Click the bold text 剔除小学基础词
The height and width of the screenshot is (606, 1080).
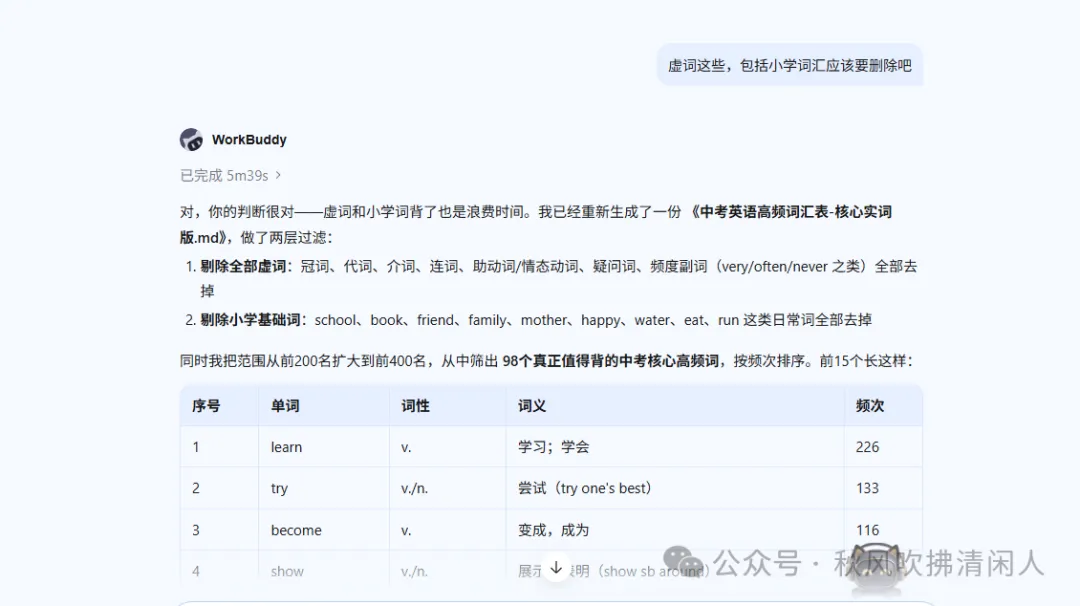250,320
